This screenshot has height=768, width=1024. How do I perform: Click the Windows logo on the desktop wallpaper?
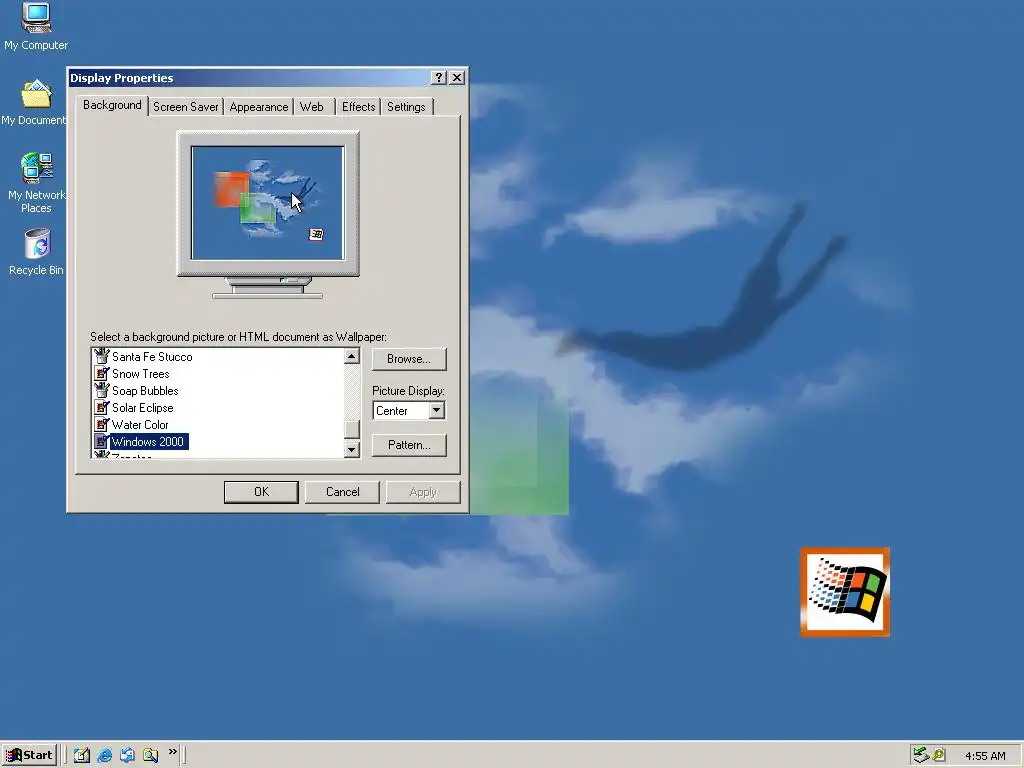pyautogui.click(x=845, y=592)
